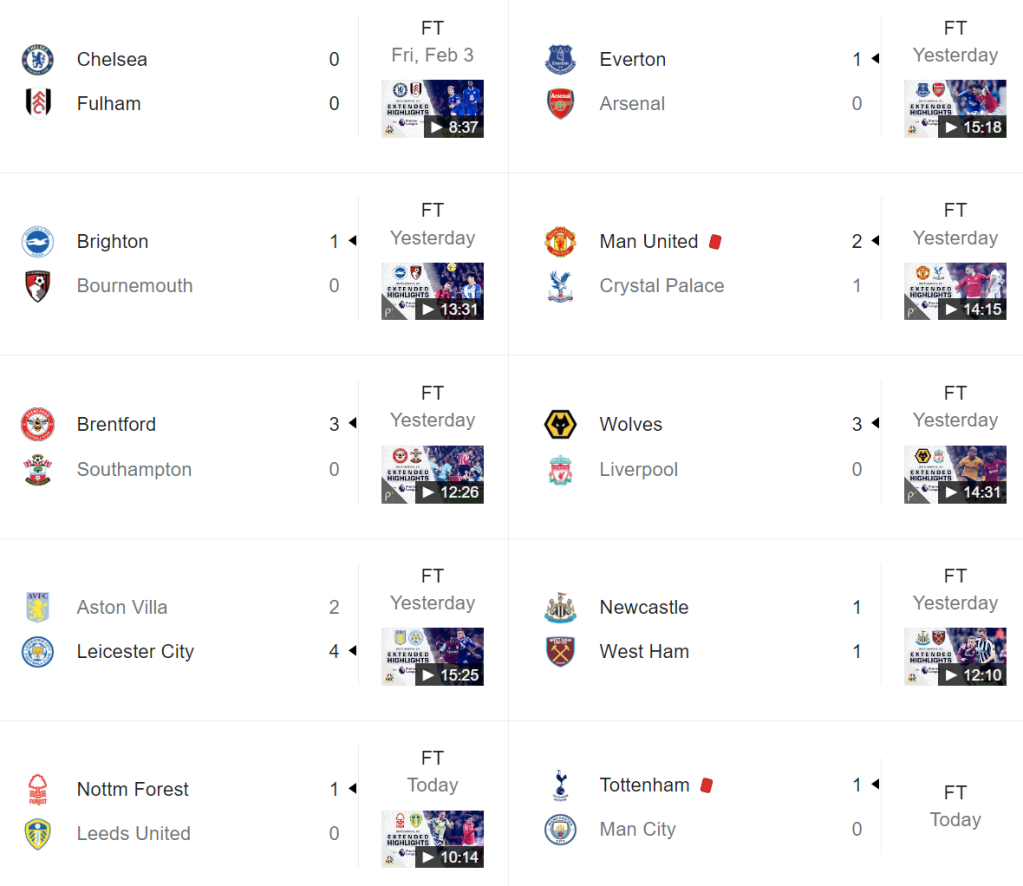This screenshot has width=1023, height=886.
Task: Click the Newcastle club crest icon
Action: point(561,607)
